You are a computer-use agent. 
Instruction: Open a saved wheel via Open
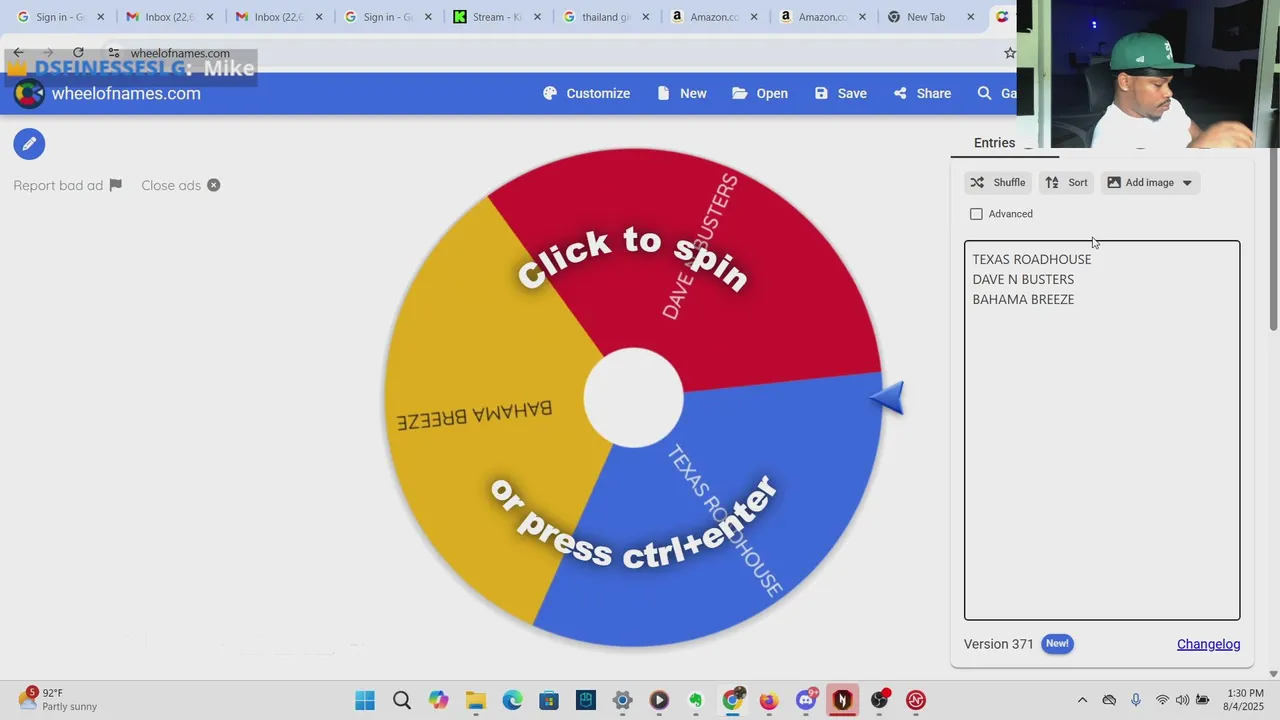(x=760, y=93)
